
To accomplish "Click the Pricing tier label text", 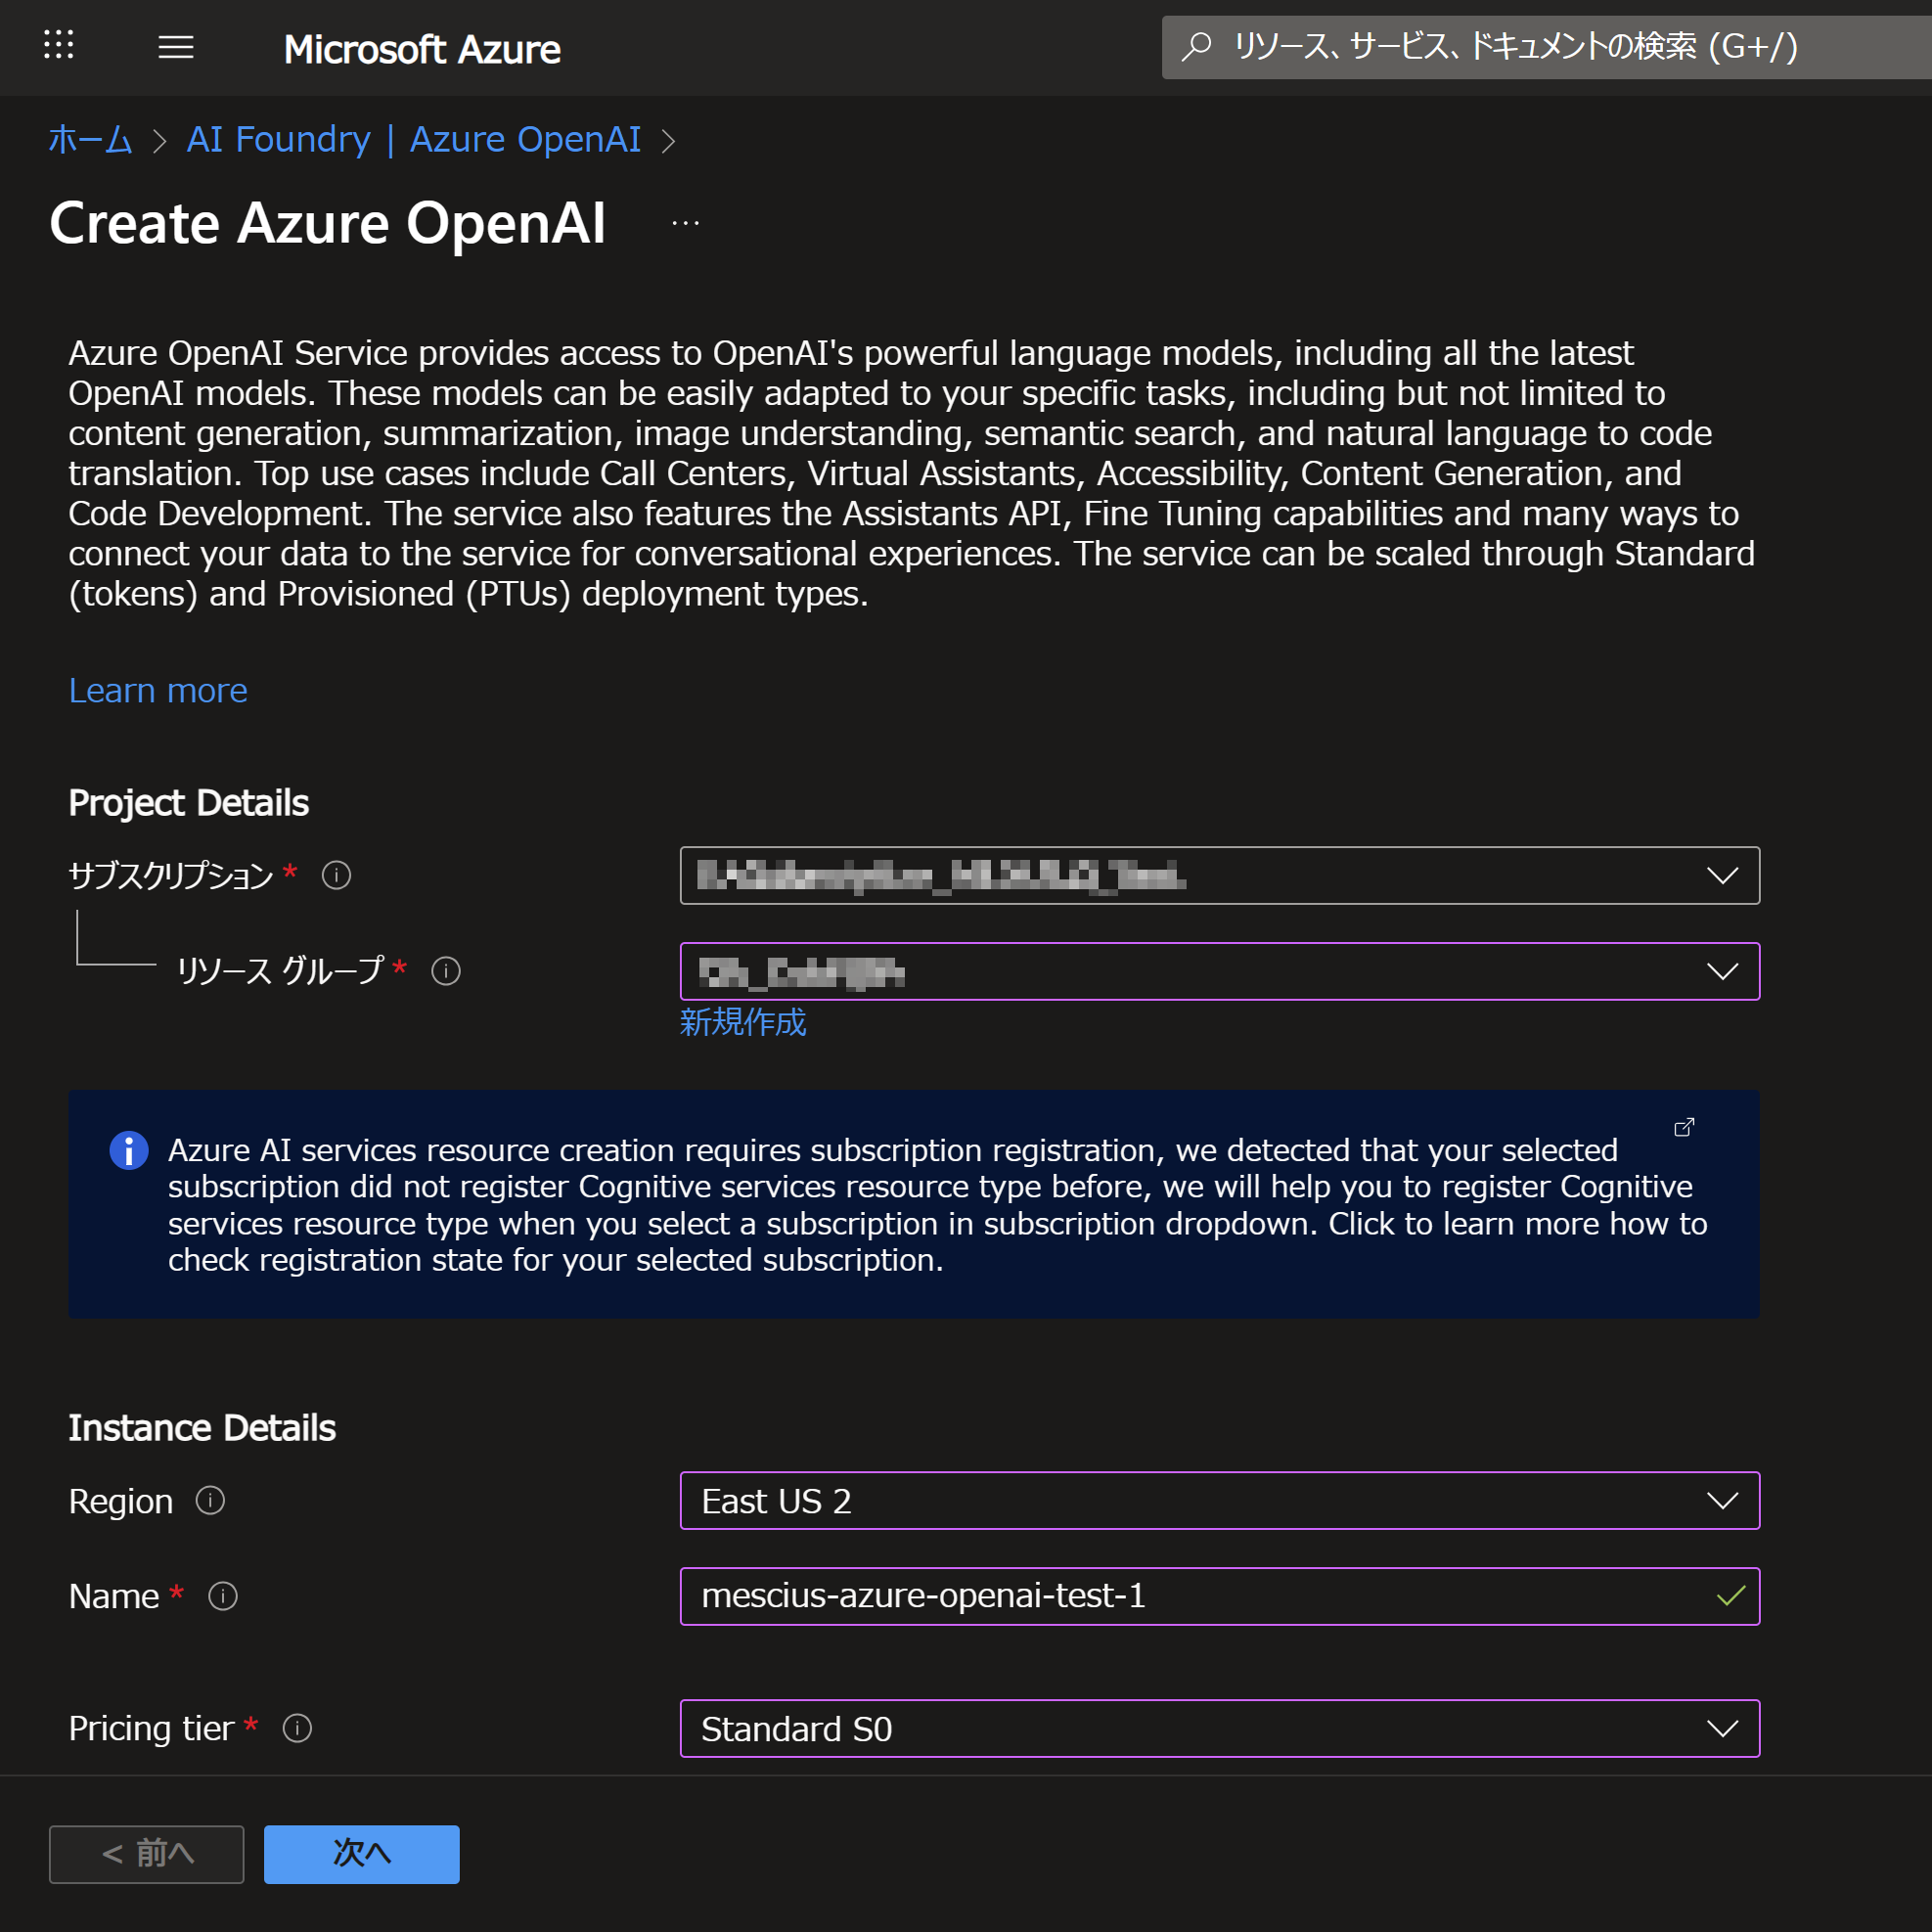I will pyautogui.click(x=151, y=1729).
